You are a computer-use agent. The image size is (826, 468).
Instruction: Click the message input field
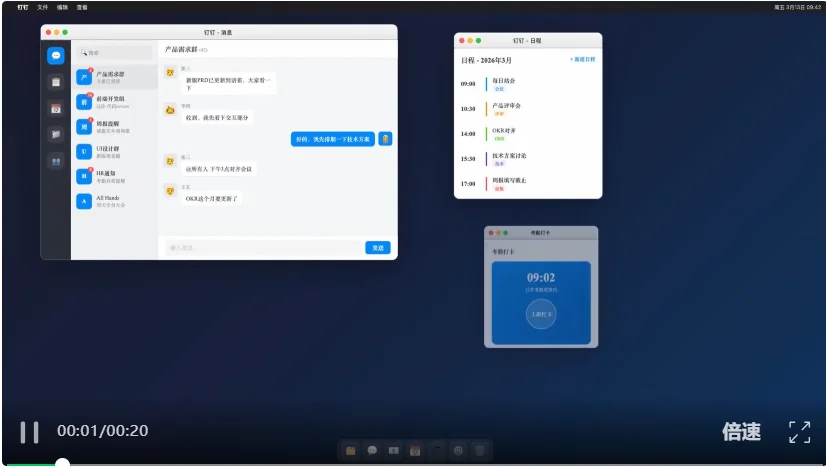click(x=262, y=247)
